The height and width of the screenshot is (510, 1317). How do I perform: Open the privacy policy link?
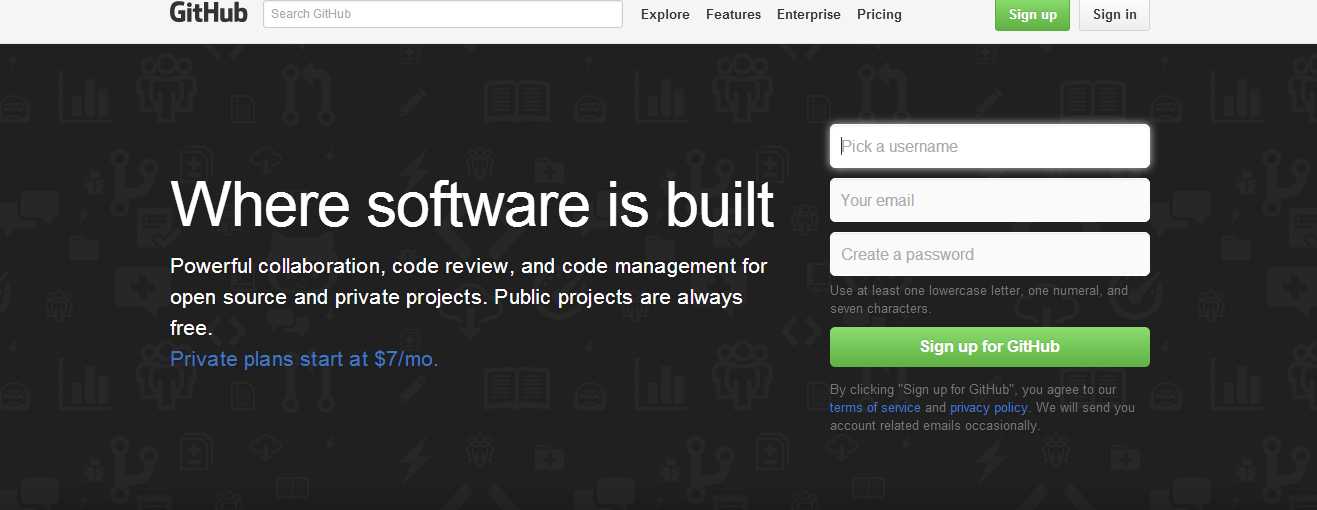(988, 408)
